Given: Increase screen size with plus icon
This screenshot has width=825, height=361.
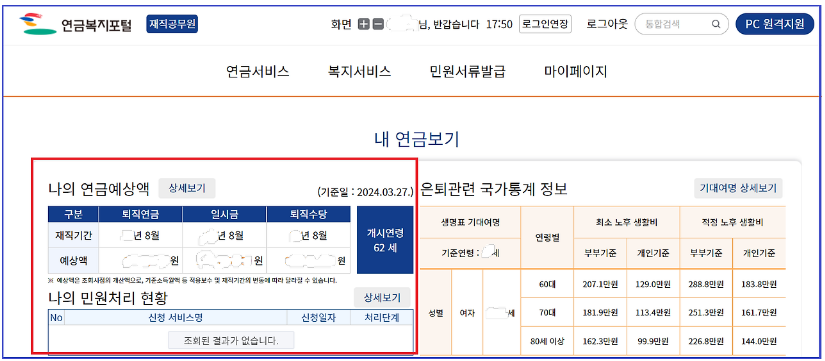Looking at the screenshot, I should tap(363, 24).
